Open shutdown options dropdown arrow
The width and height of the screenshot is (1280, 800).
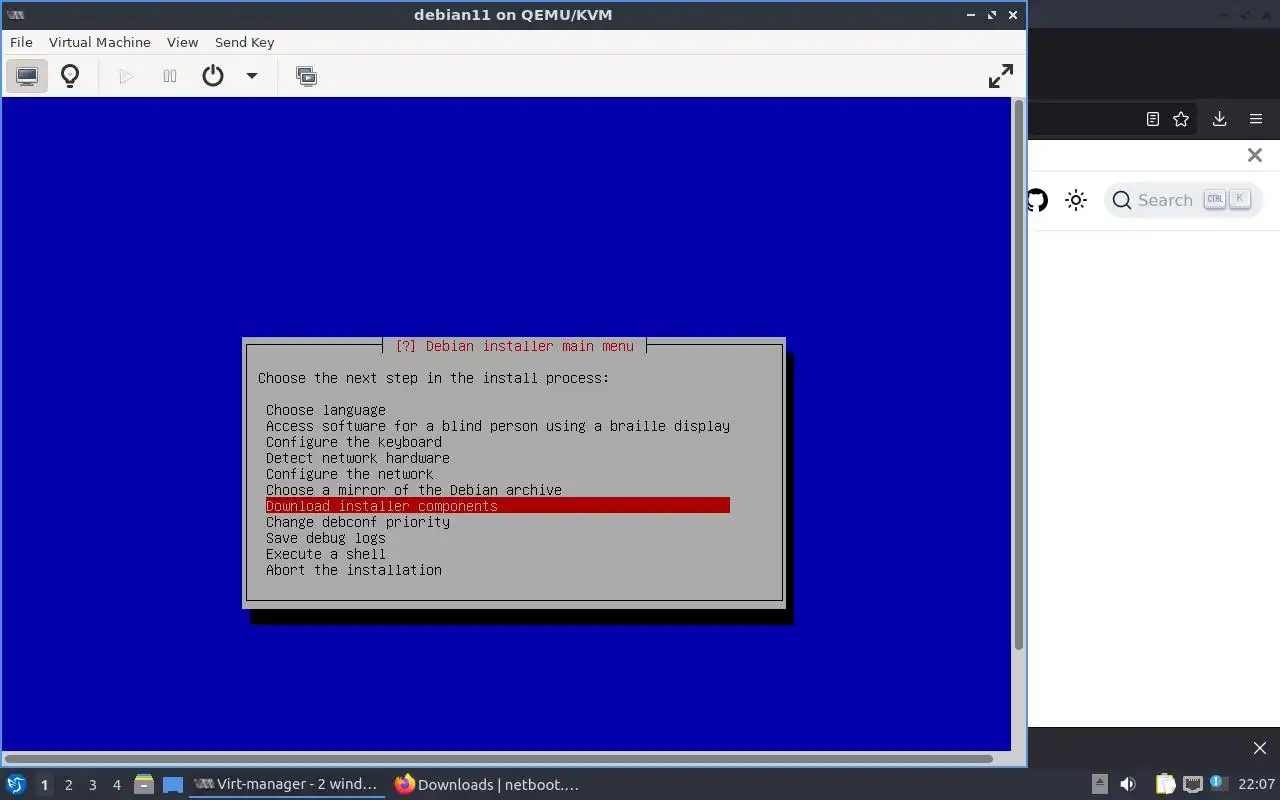(x=252, y=76)
